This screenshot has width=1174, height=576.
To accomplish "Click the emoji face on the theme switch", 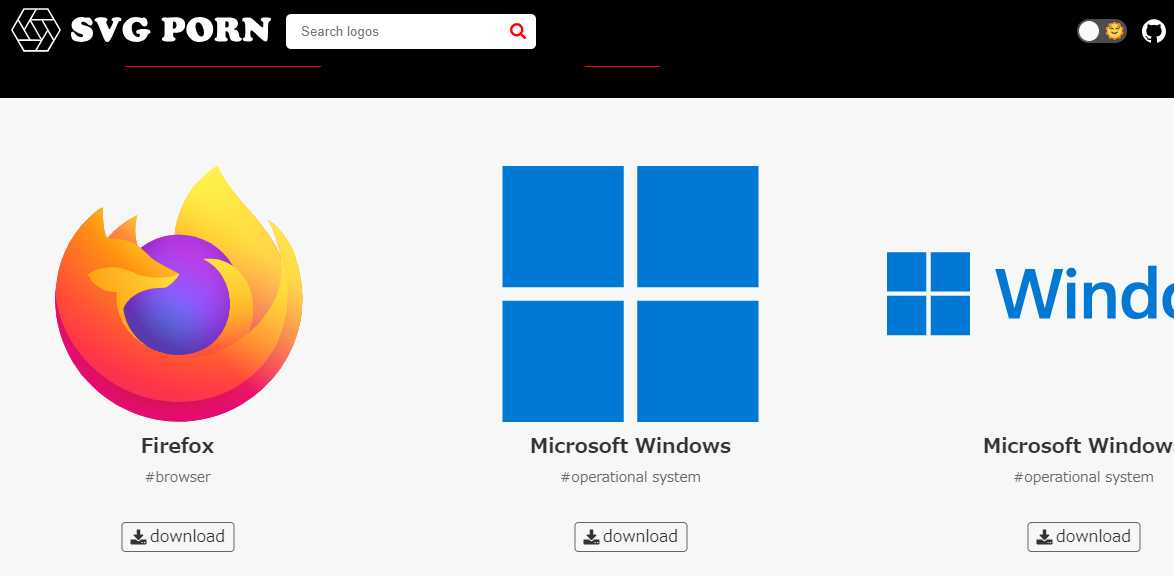I will pyautogui.click(x=1113, y=31).
